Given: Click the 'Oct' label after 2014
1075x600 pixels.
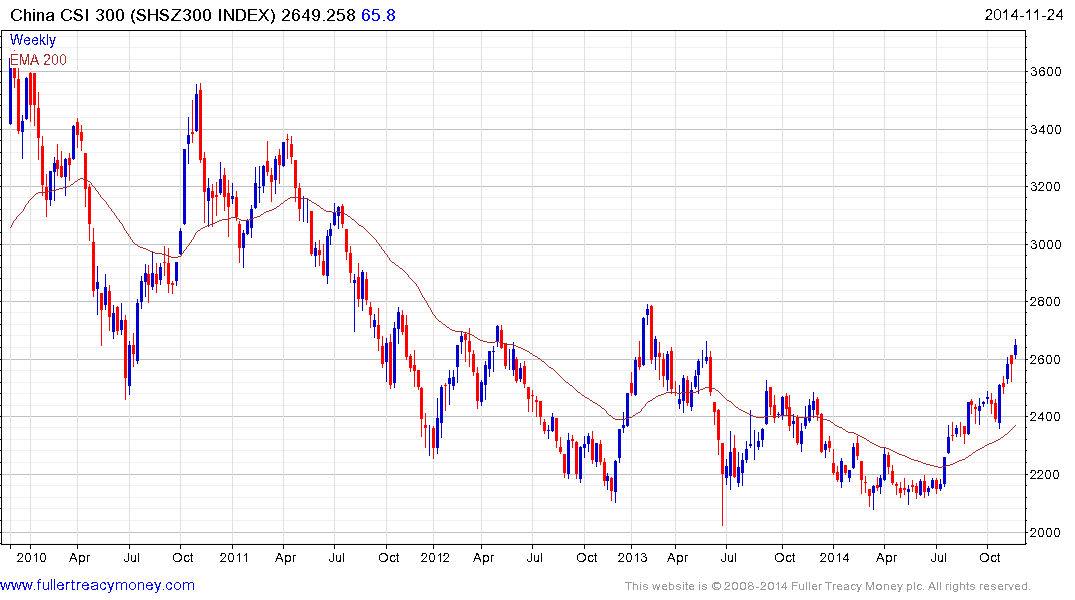Looking at the screenshot, I should [989, 557].
